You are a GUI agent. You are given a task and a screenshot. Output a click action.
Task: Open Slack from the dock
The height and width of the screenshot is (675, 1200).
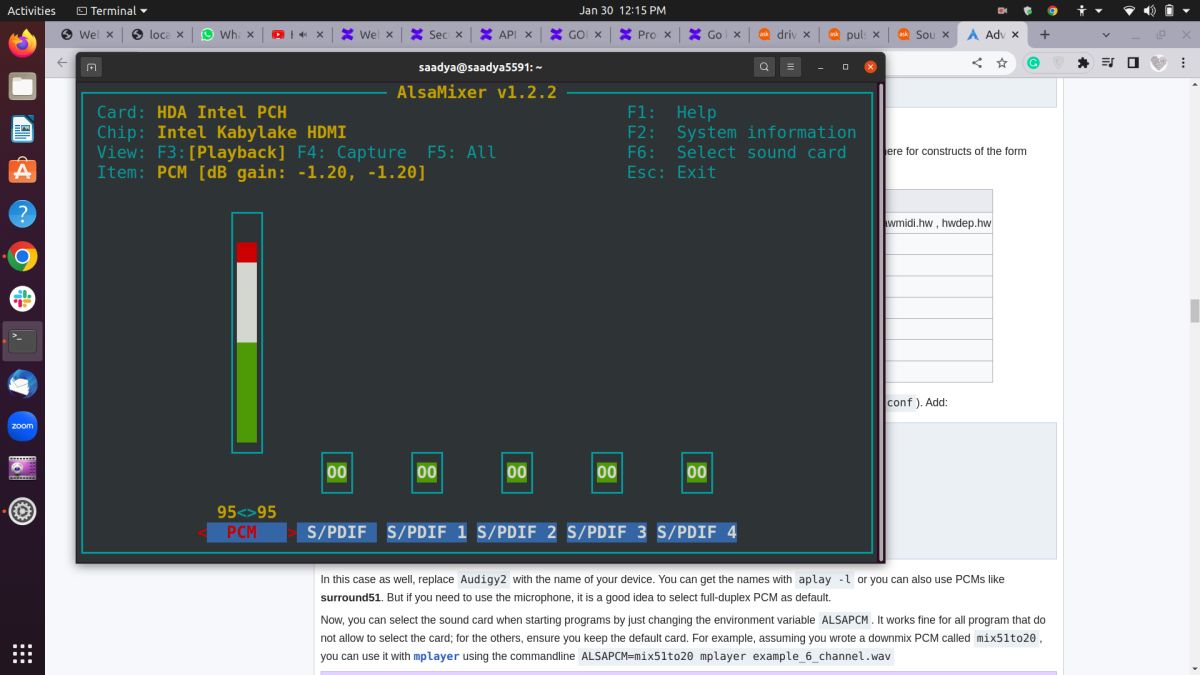tap(22, 299)
